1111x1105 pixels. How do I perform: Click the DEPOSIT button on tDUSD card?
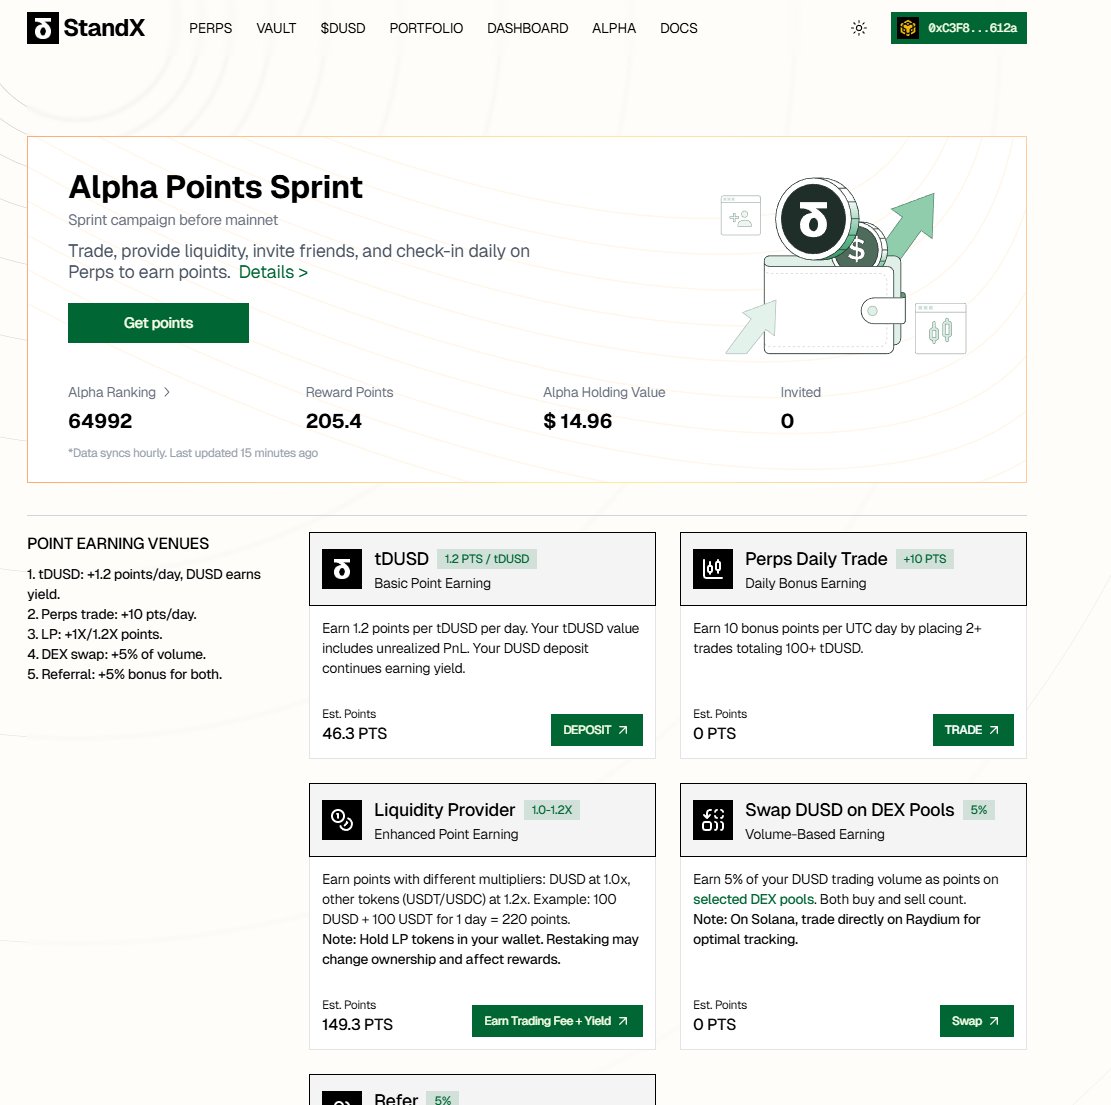[x=597, y=730]
